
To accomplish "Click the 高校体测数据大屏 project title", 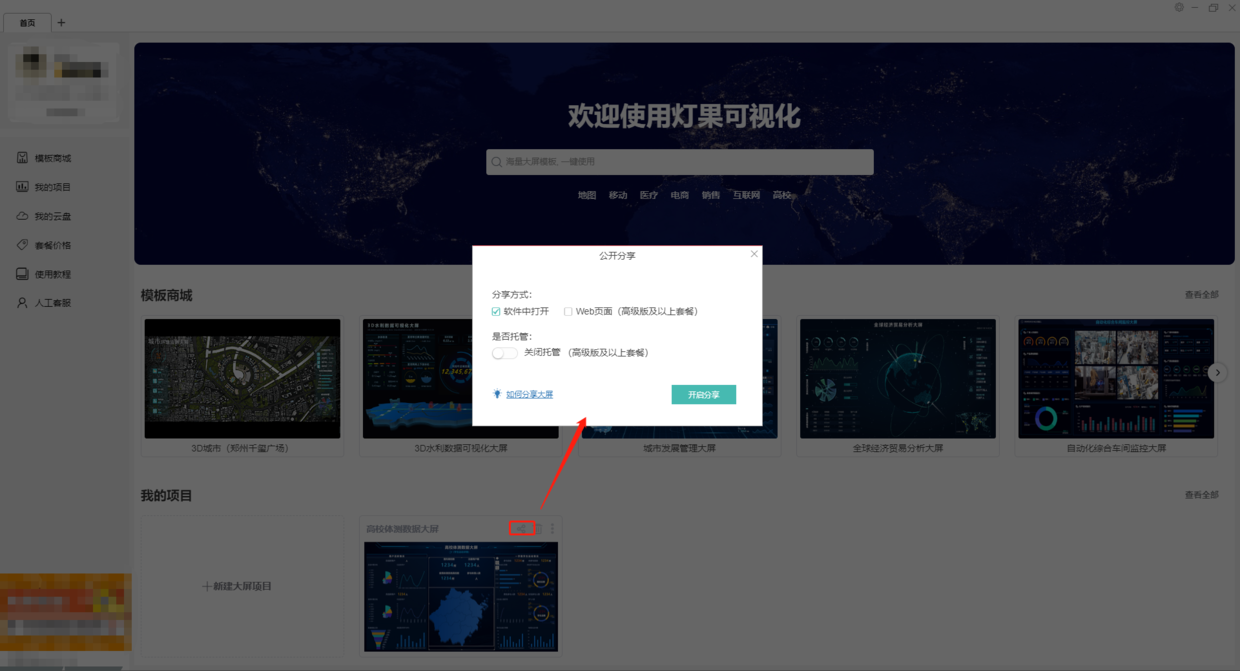I will tap(402, 529).
